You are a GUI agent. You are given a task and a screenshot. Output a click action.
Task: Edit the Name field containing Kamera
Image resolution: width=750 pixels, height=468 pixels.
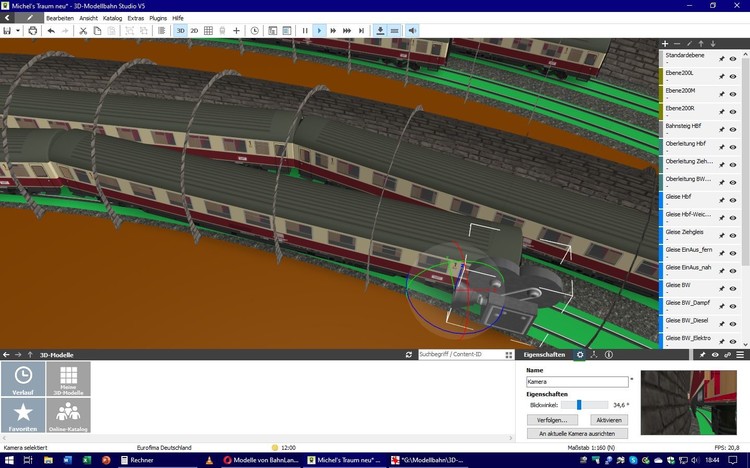[577, 381]
